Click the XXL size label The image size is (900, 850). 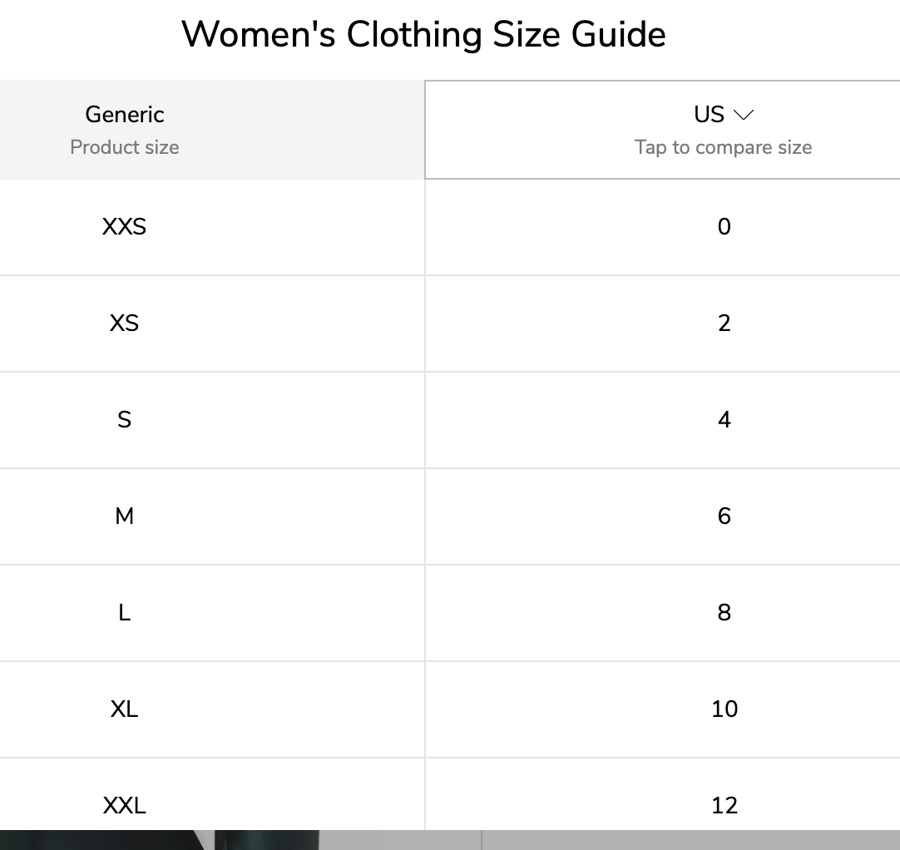click(124, 805)
